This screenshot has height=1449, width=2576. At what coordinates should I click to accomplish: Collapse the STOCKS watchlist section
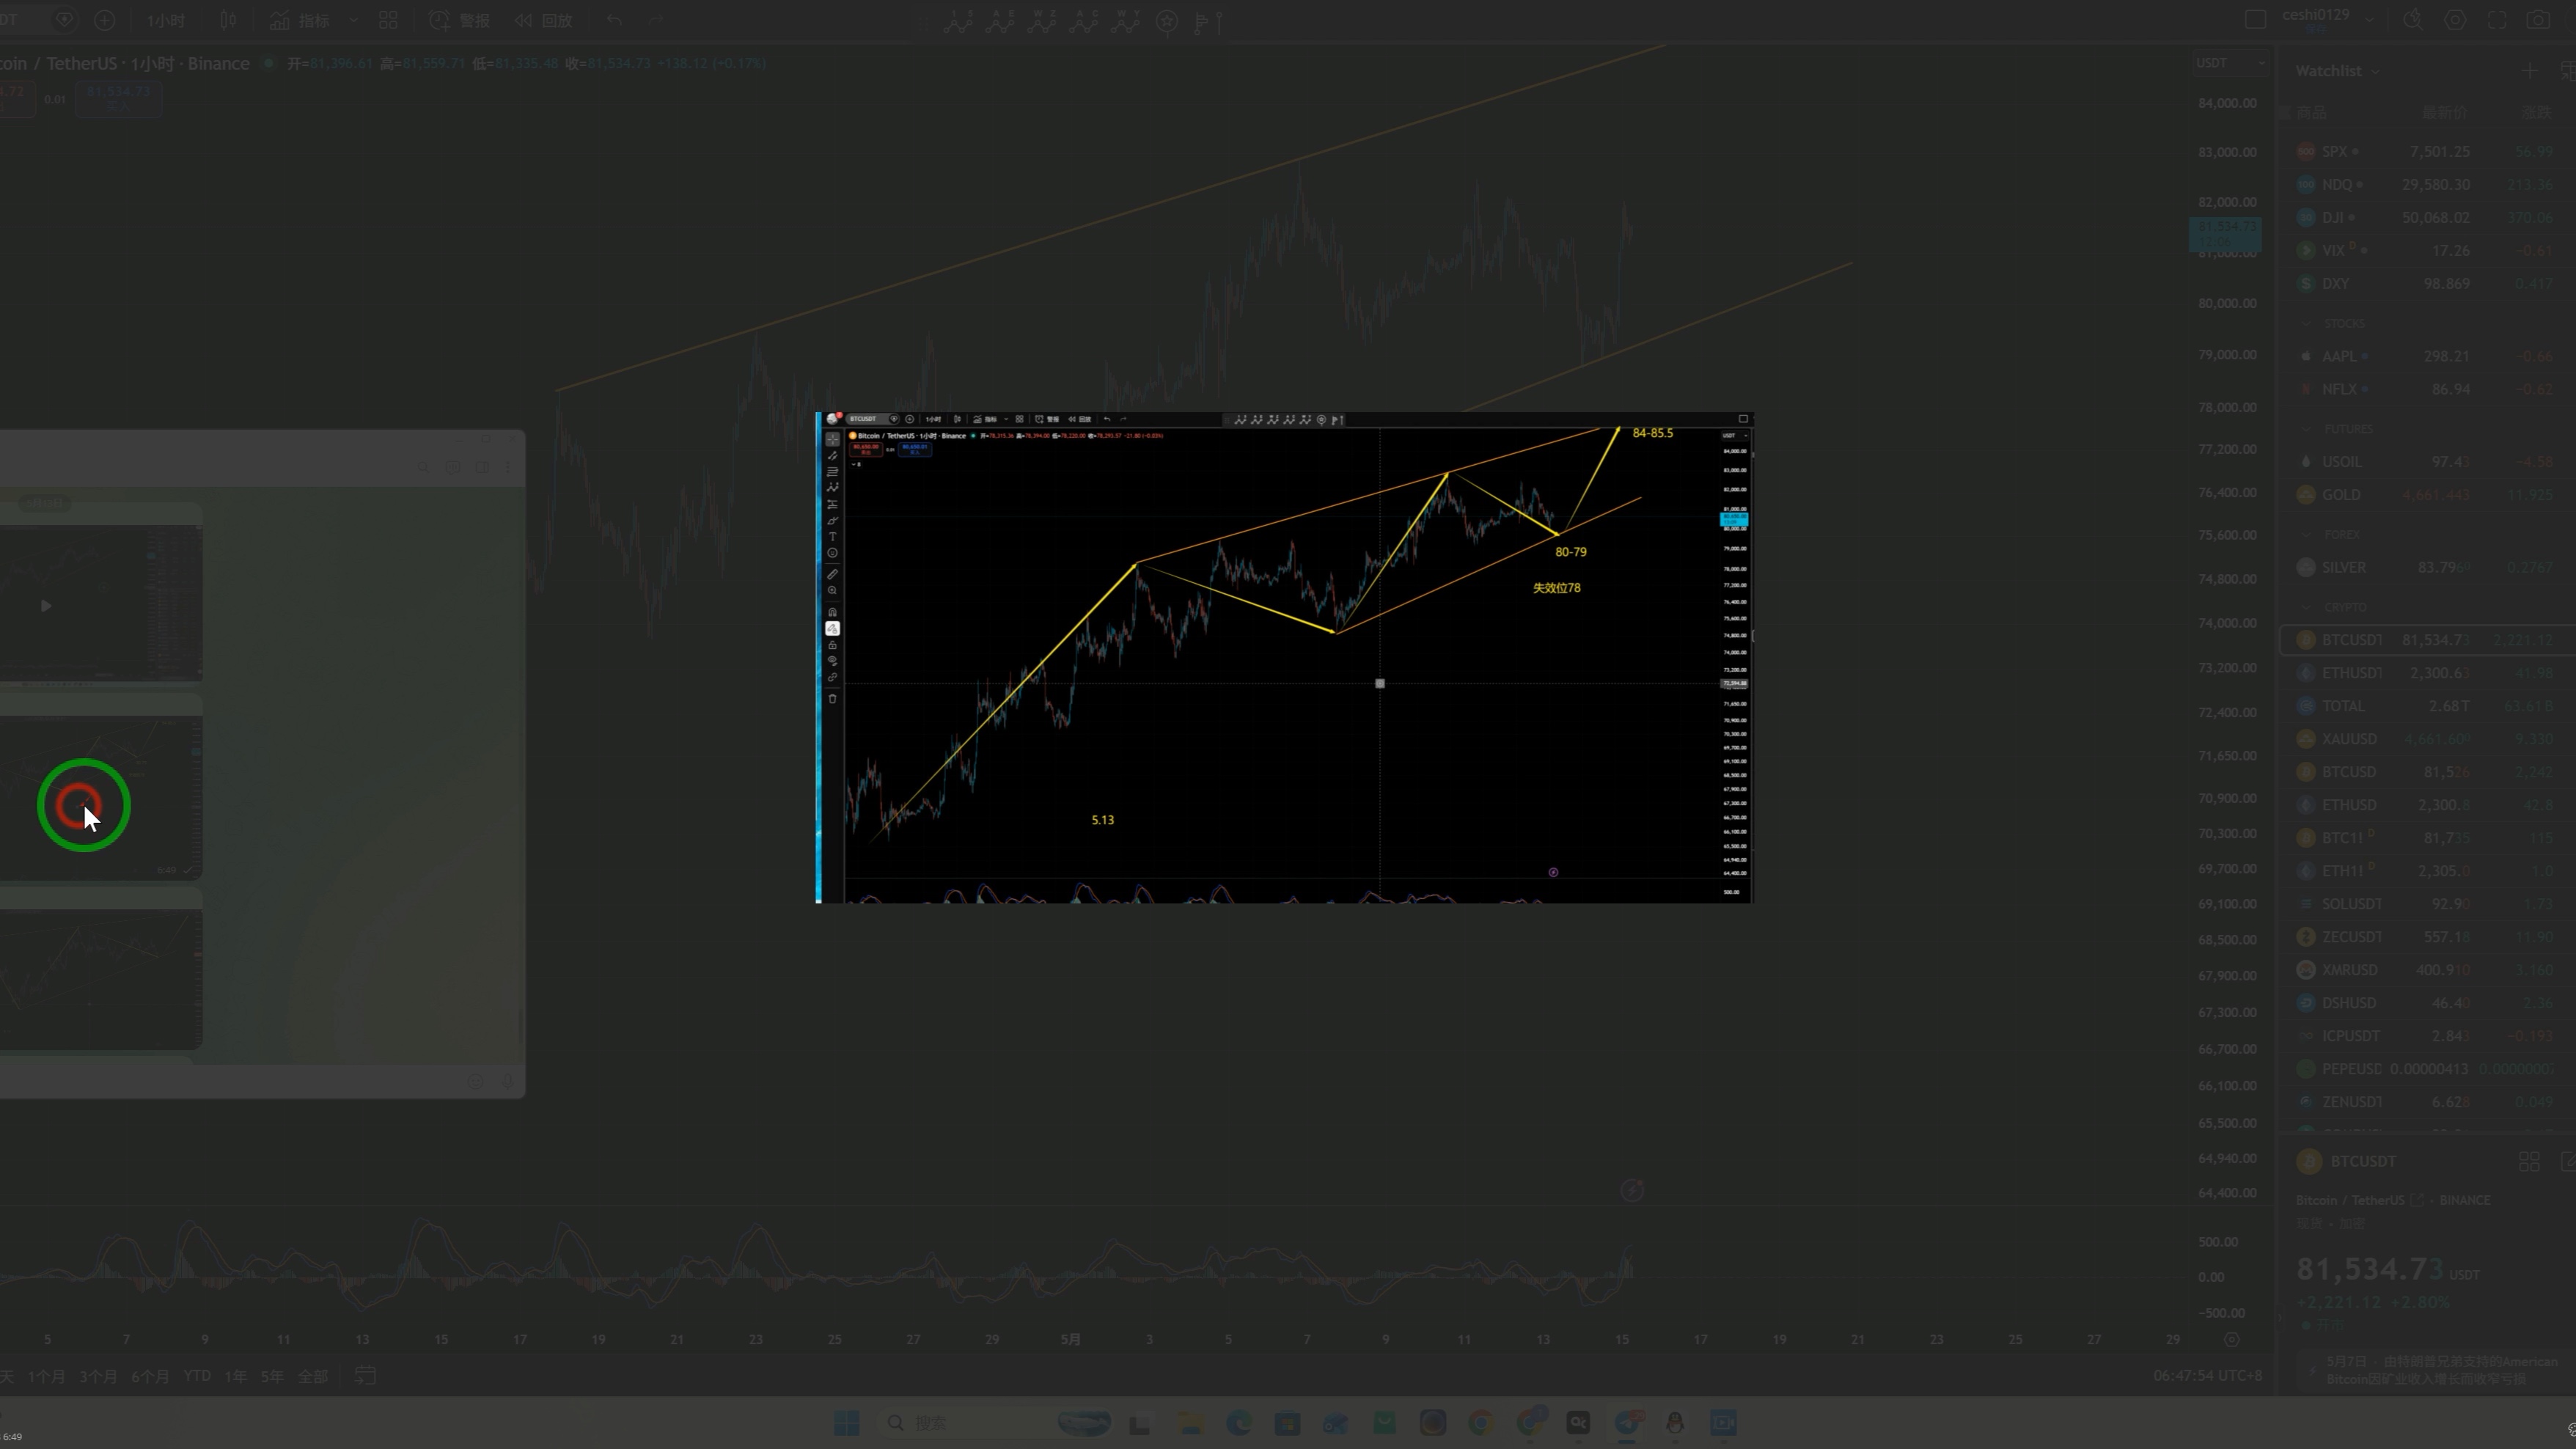click(x=2306, y=323)
